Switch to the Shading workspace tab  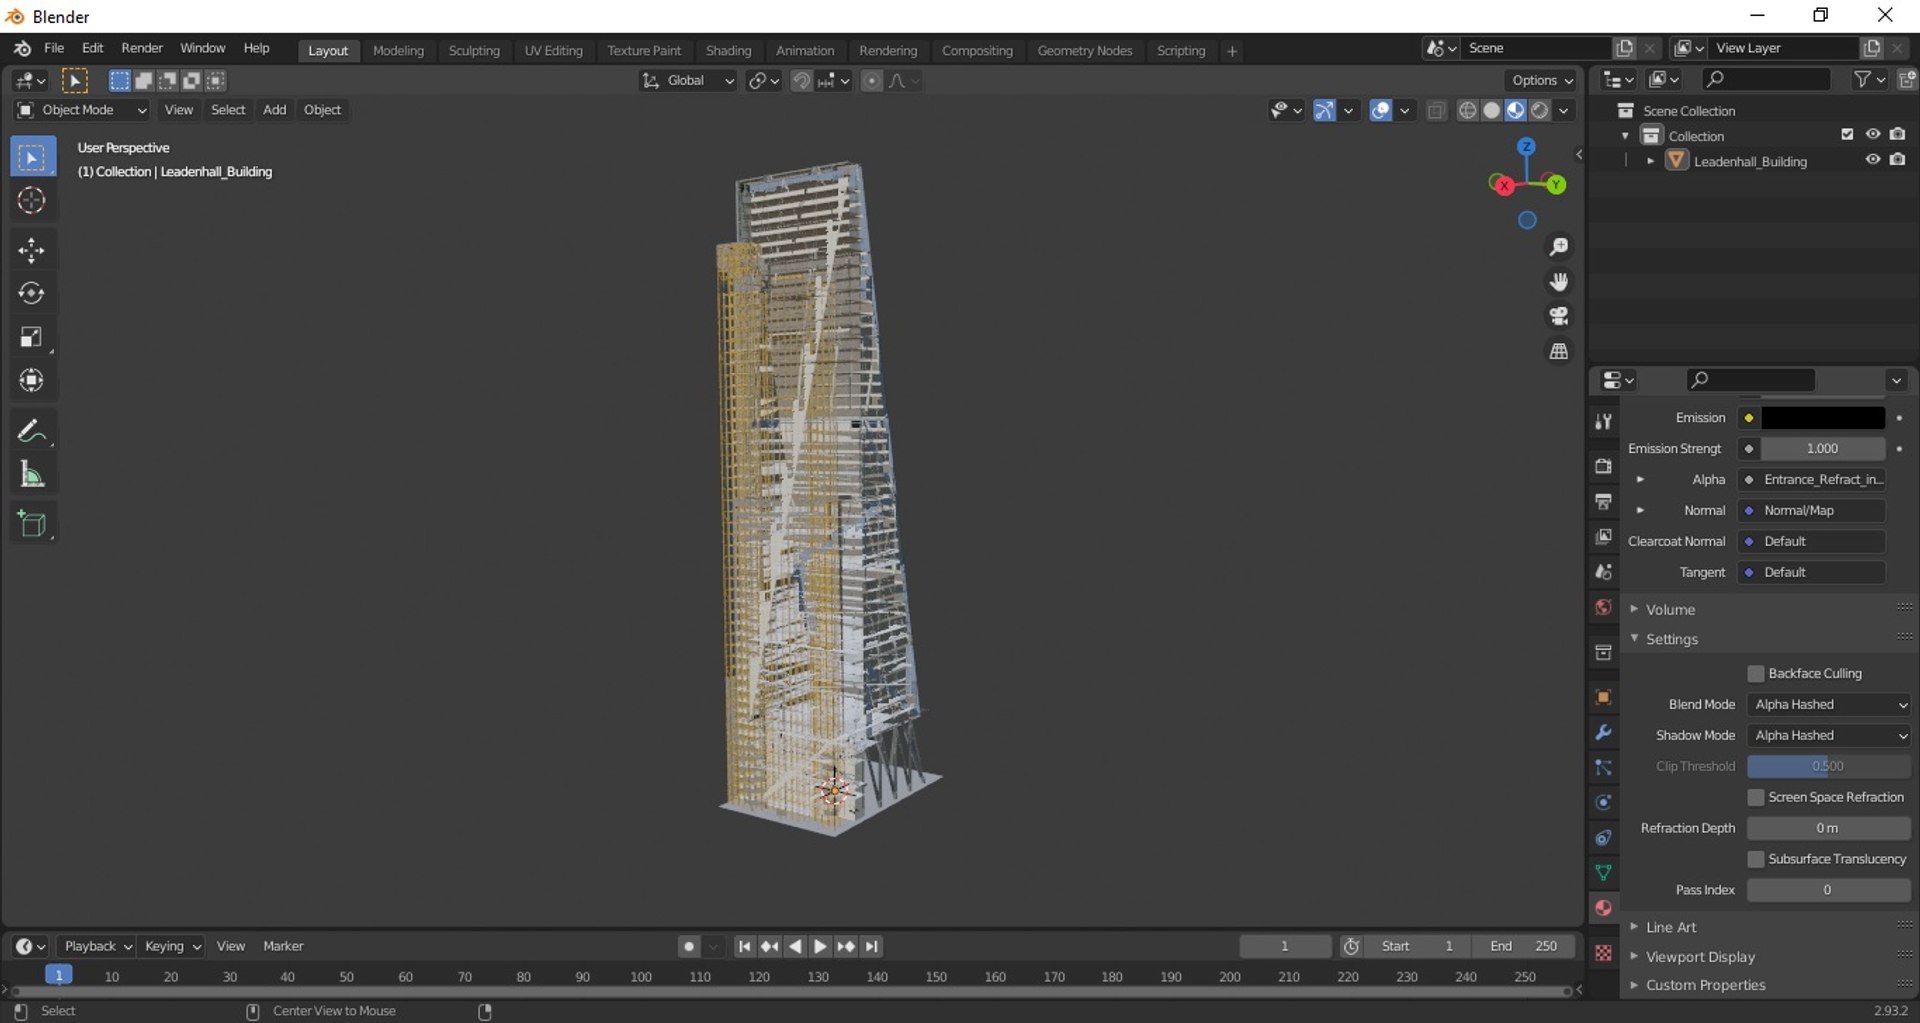coord(728,51)
